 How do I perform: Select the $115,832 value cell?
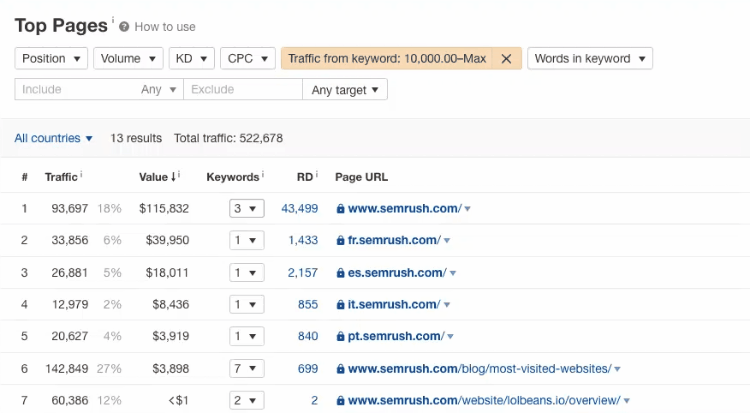pos(164,209)
